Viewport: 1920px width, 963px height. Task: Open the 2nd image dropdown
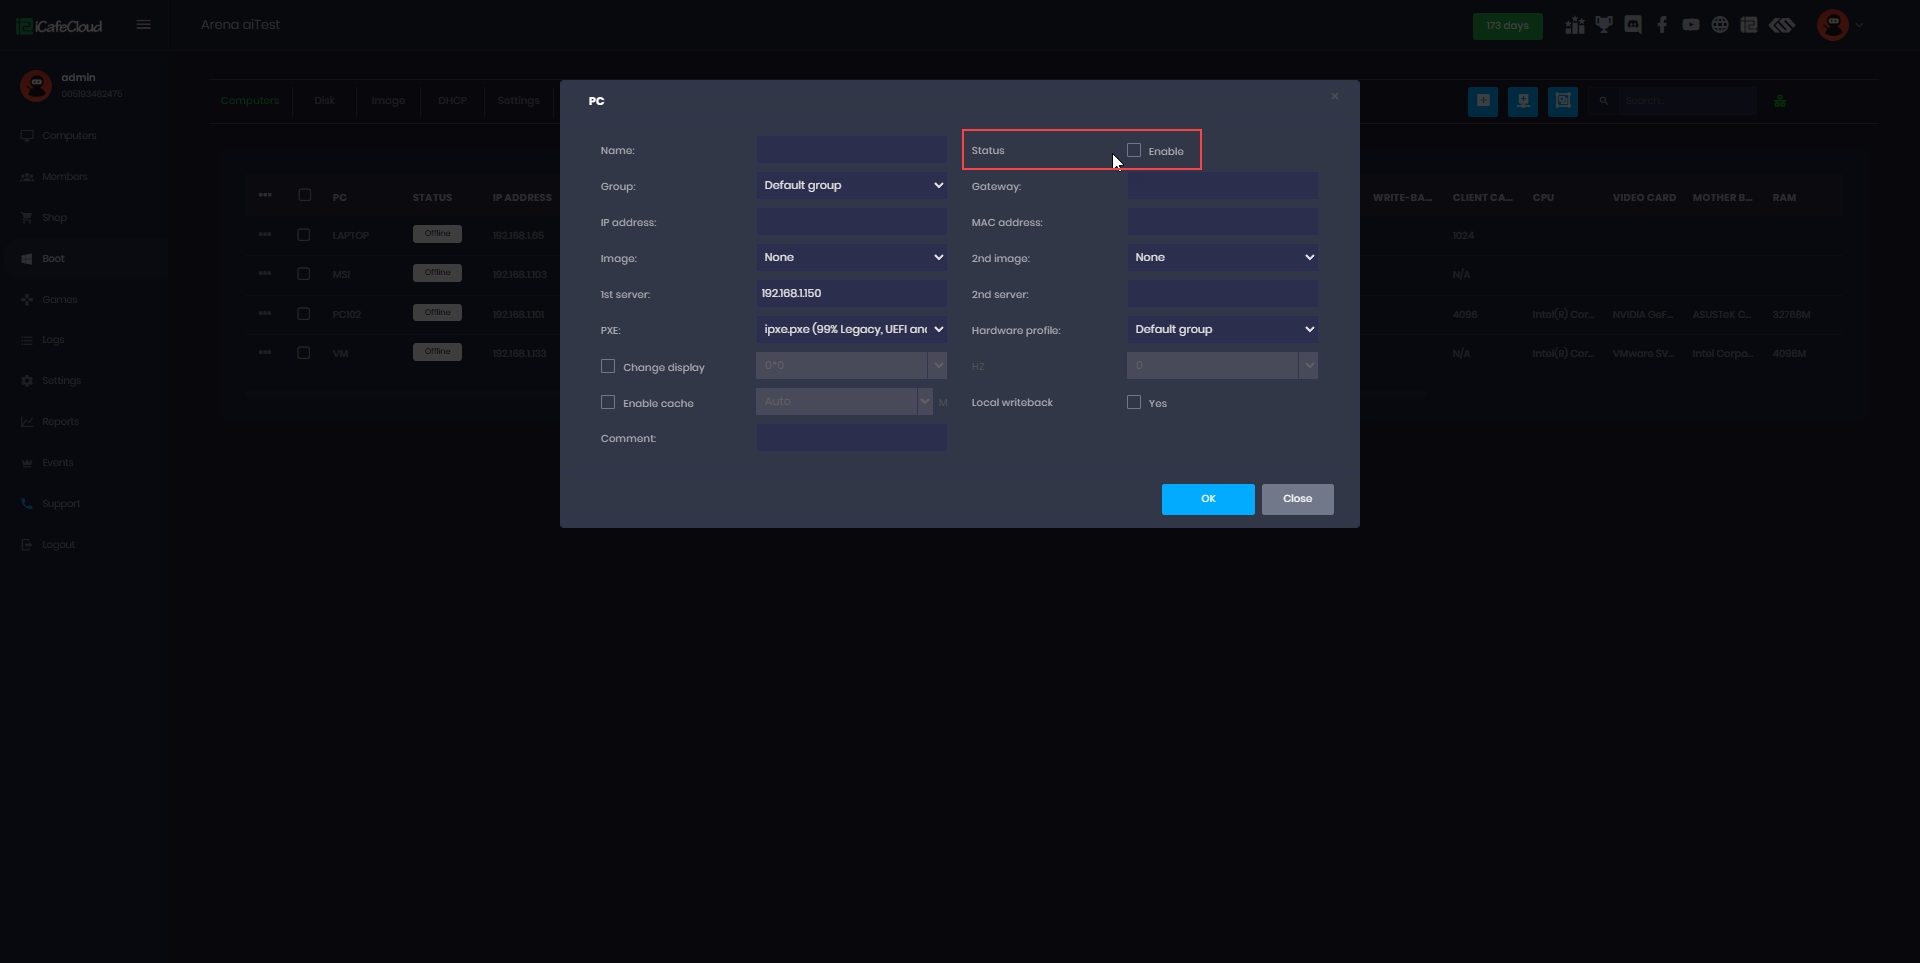pyautogui.click(x=1222, y=257)
